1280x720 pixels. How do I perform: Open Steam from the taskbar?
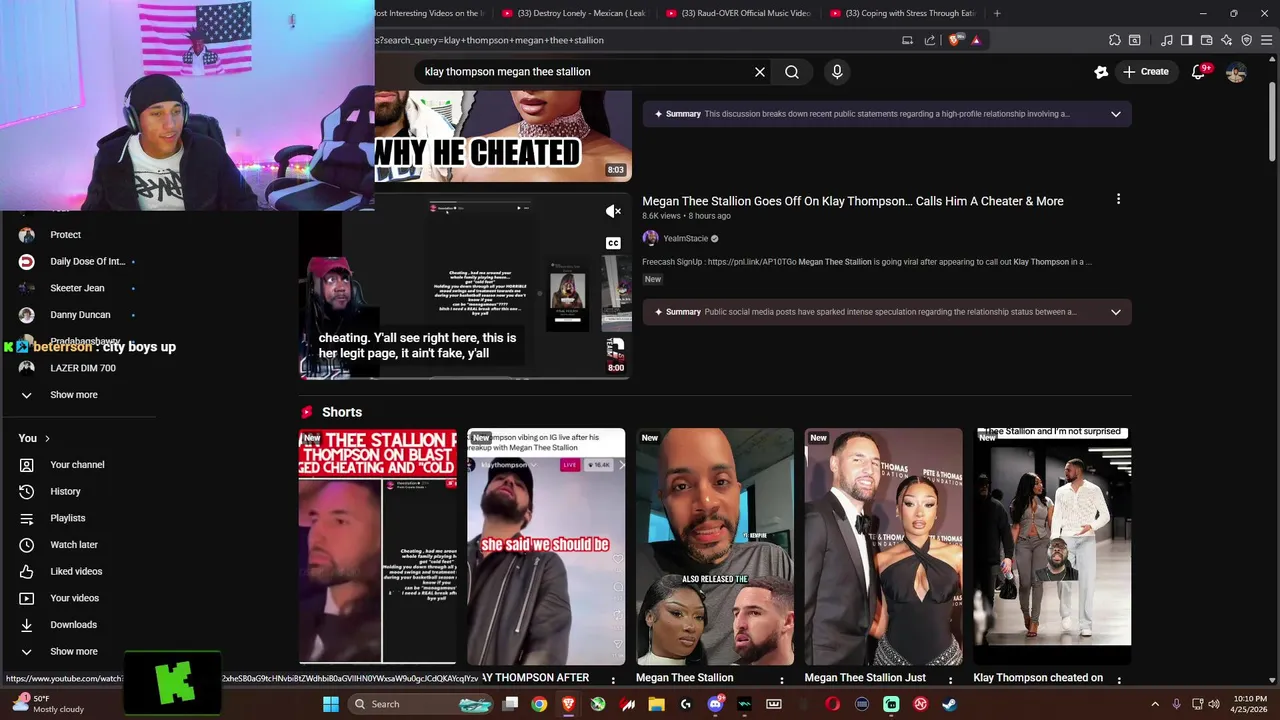point(950,704)
